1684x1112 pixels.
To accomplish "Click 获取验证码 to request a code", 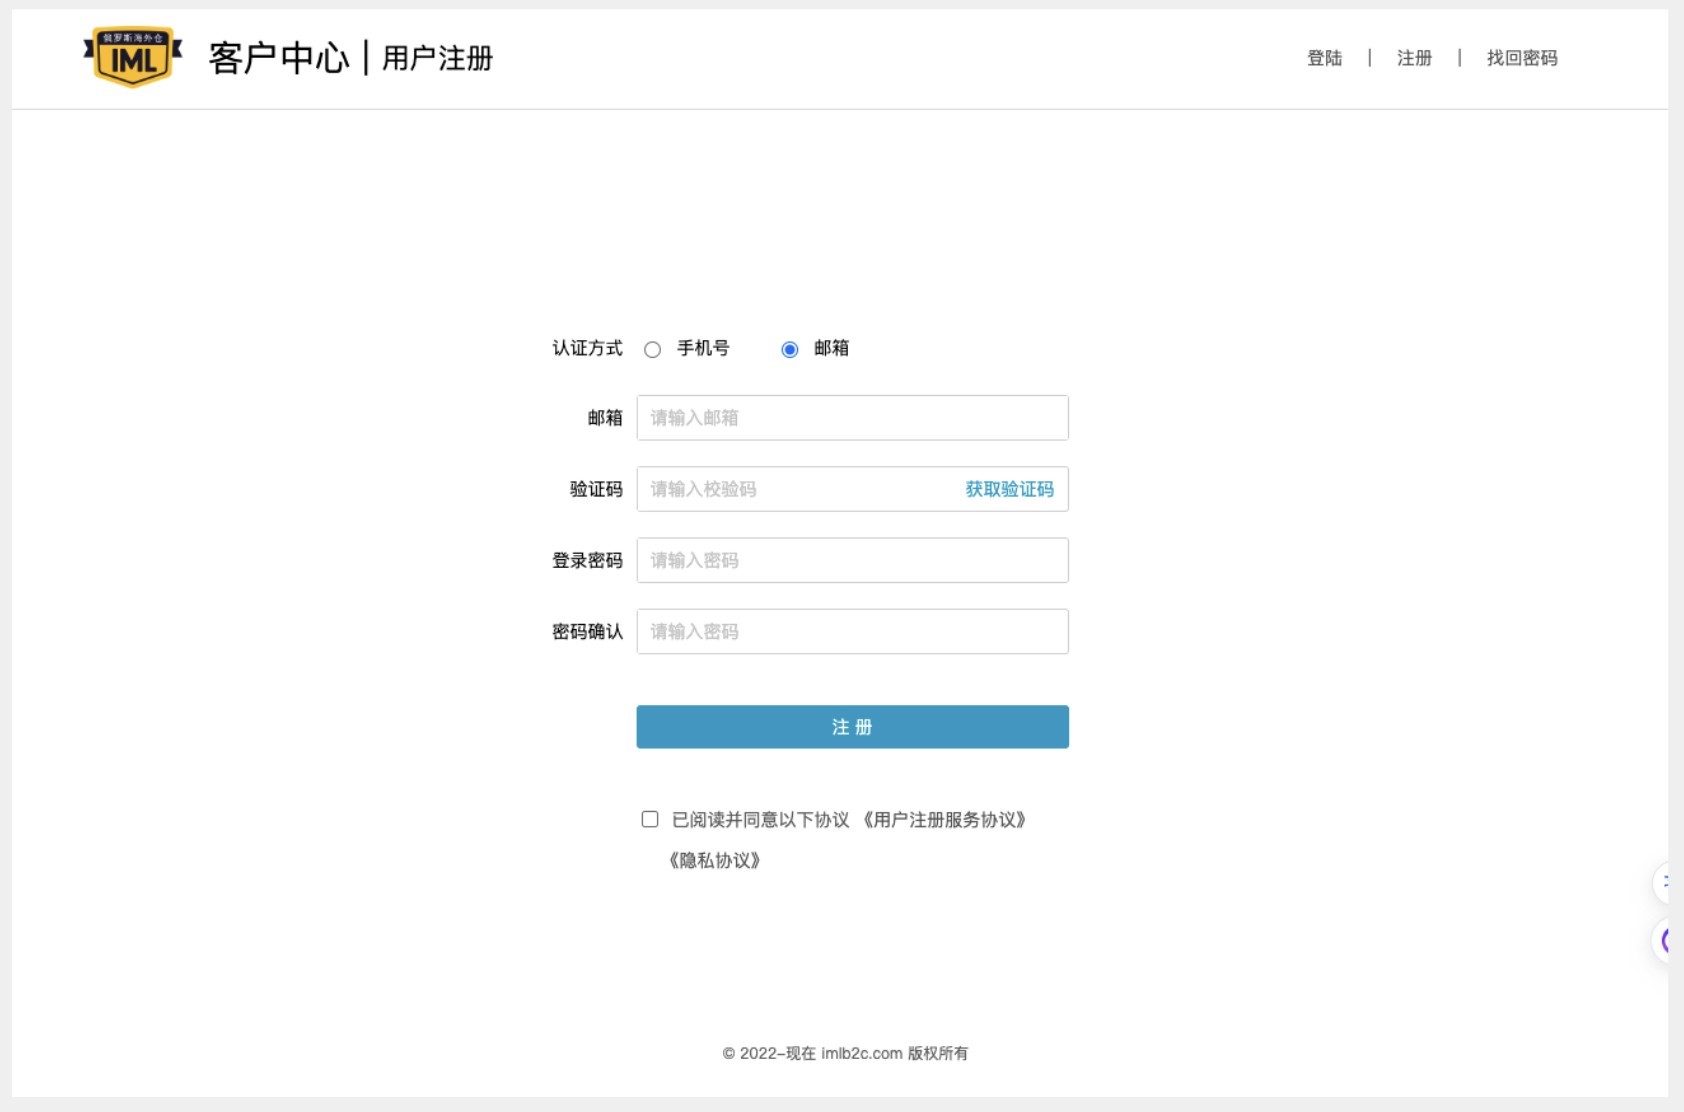I will pos(1010,489).
